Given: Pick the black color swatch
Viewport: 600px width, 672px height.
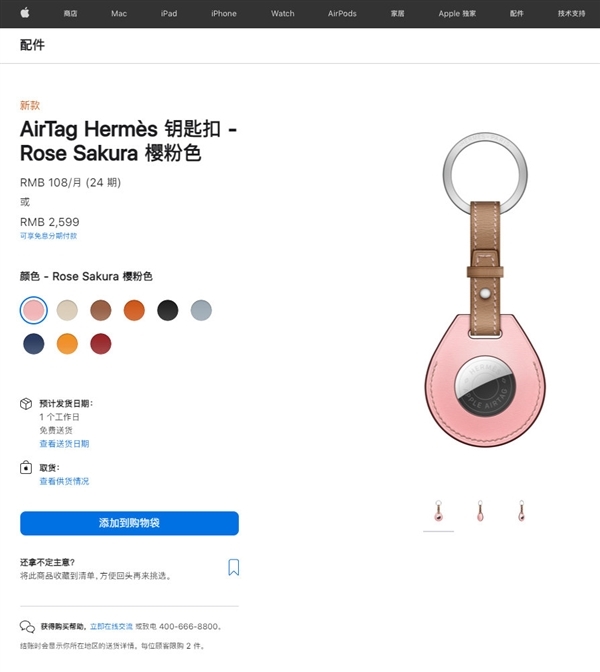Looking at the screenshot, I should pos(168,310).
